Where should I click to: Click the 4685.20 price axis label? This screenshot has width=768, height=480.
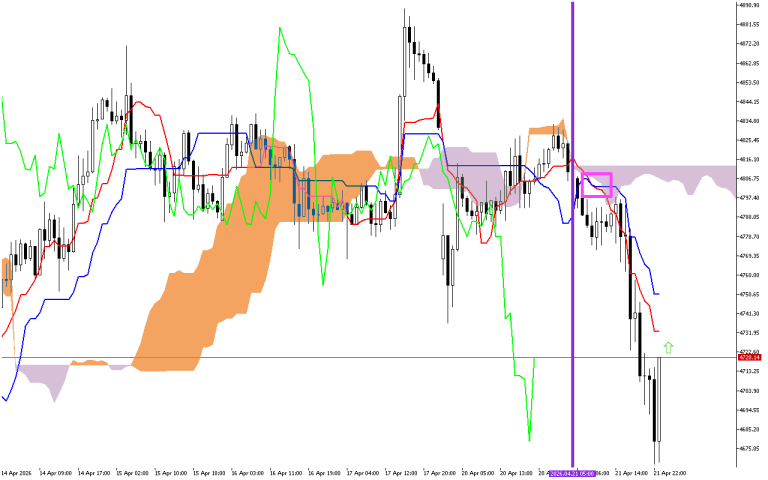(749, 429)
